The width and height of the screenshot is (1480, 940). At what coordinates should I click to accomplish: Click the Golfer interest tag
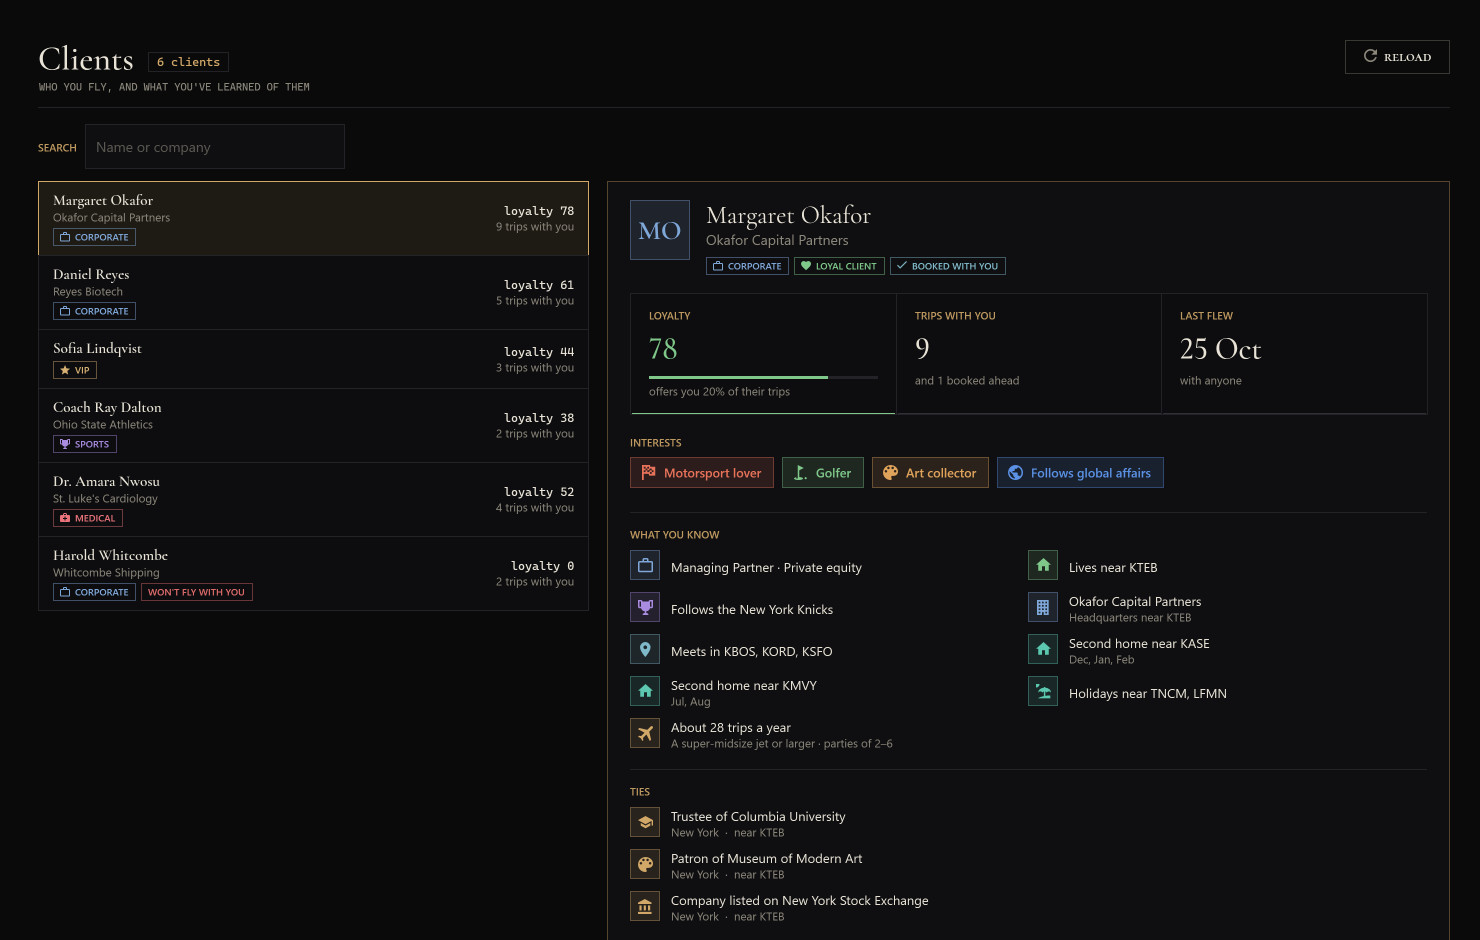click(x=823, y=473)
